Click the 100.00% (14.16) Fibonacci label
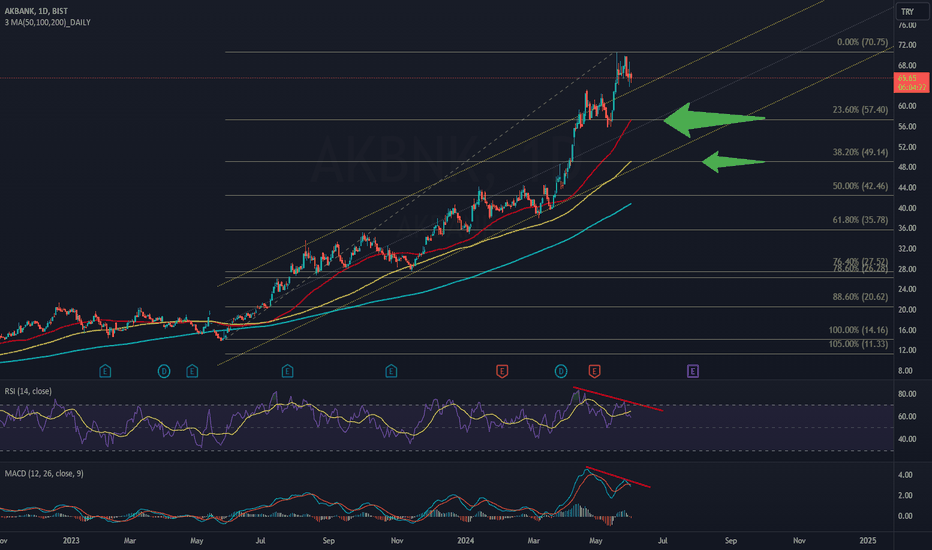 click(858, 330)
